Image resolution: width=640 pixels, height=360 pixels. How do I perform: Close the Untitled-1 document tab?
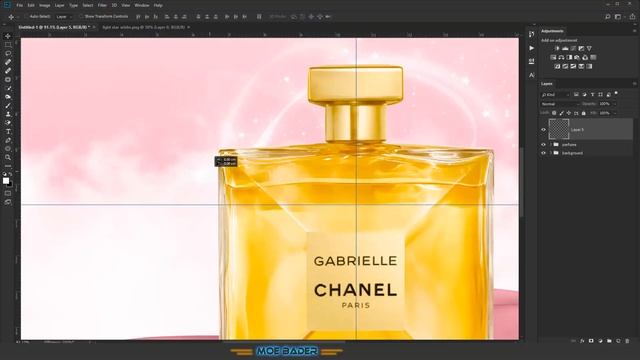click(94, 27)
